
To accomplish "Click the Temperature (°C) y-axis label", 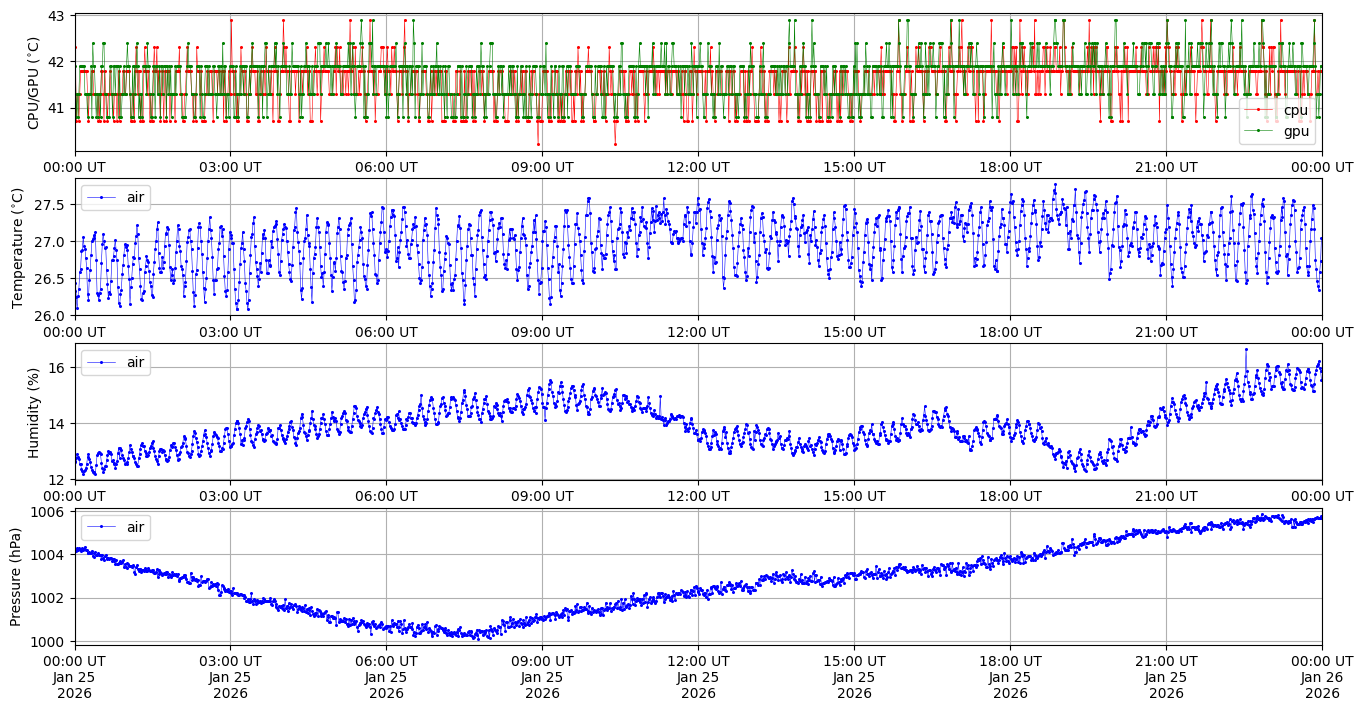I will [17, 247].
